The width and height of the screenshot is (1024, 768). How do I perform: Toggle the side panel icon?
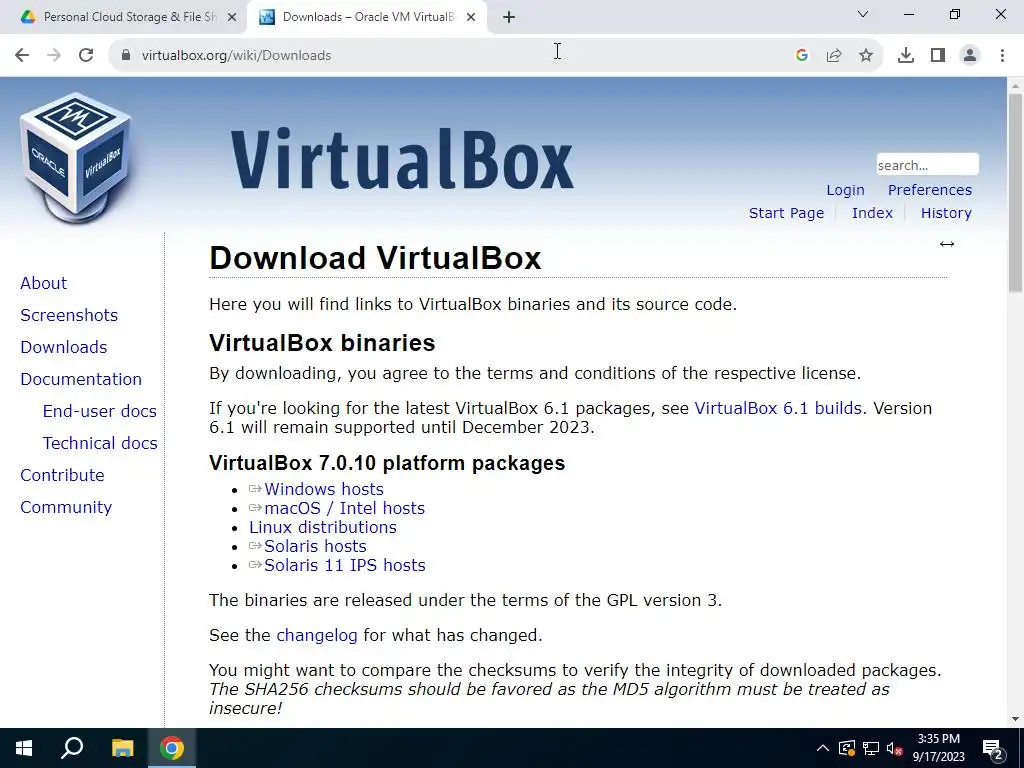pyautogui.click(x=938, y=55)
